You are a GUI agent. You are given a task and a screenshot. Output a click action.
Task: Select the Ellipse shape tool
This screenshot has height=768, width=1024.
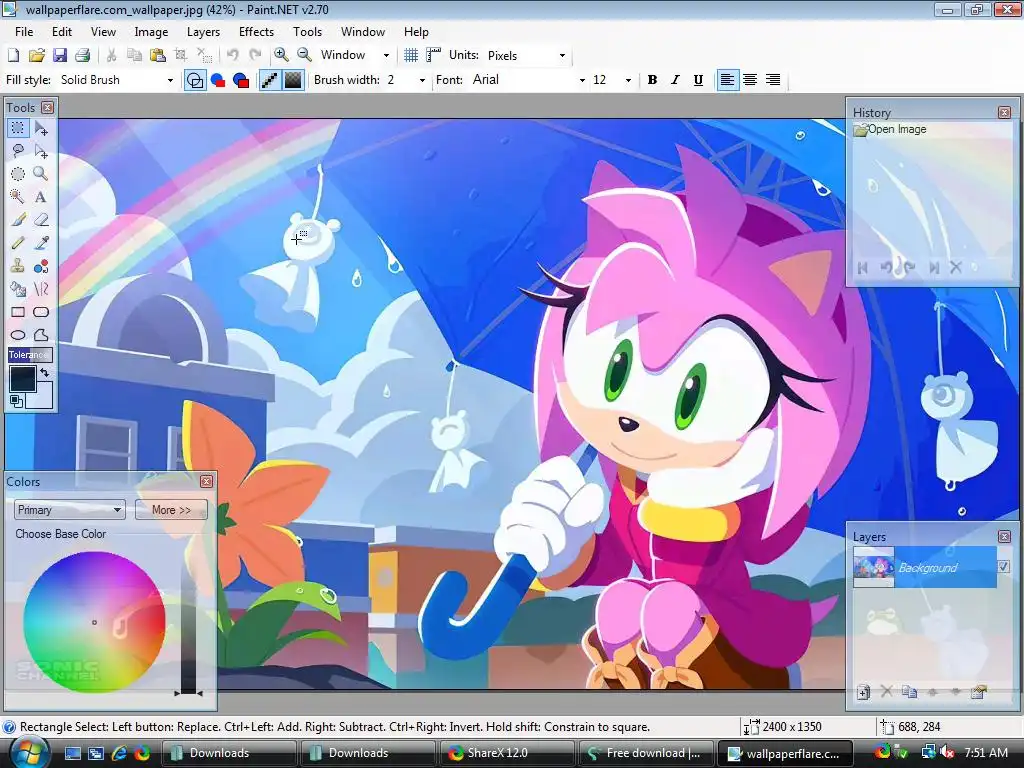pos(18,335)
